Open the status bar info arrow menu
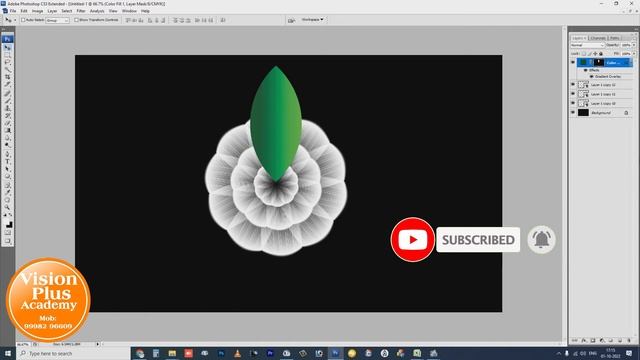The width and height of the screenshot is (640, 360). [98, 344]
